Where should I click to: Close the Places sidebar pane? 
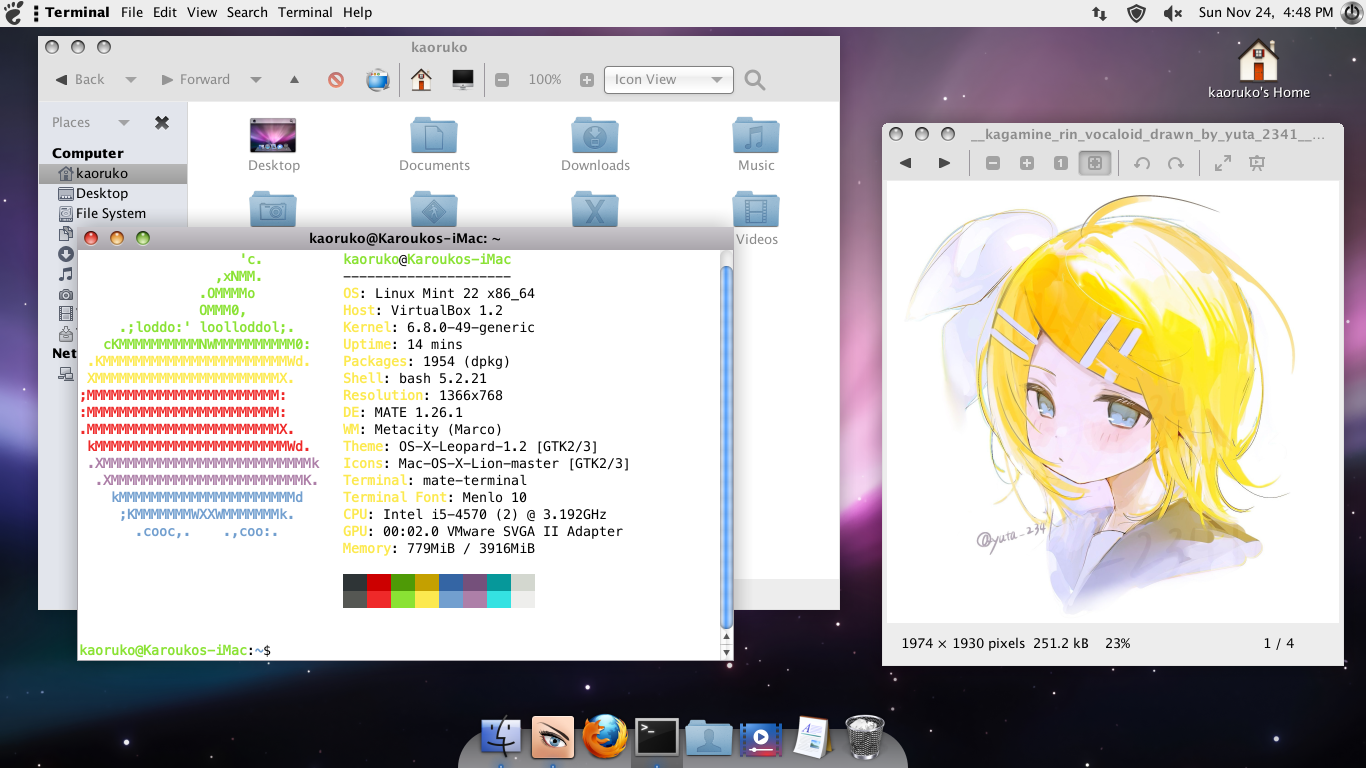pyautogui.click(x=162, y=123)
